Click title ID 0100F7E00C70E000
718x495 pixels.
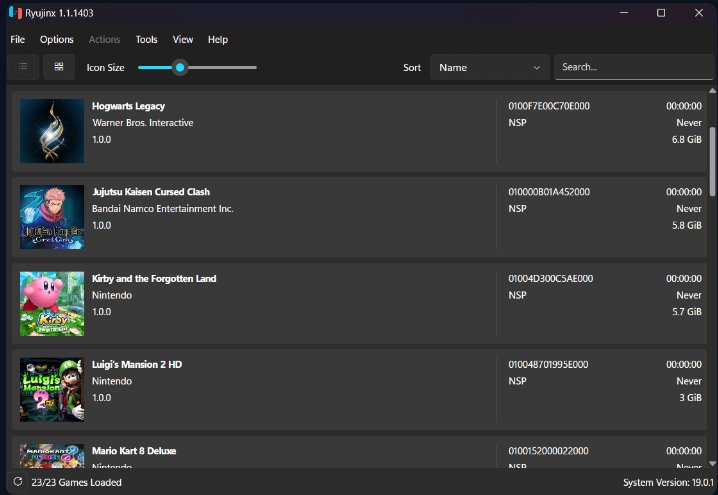click(549, 106)
